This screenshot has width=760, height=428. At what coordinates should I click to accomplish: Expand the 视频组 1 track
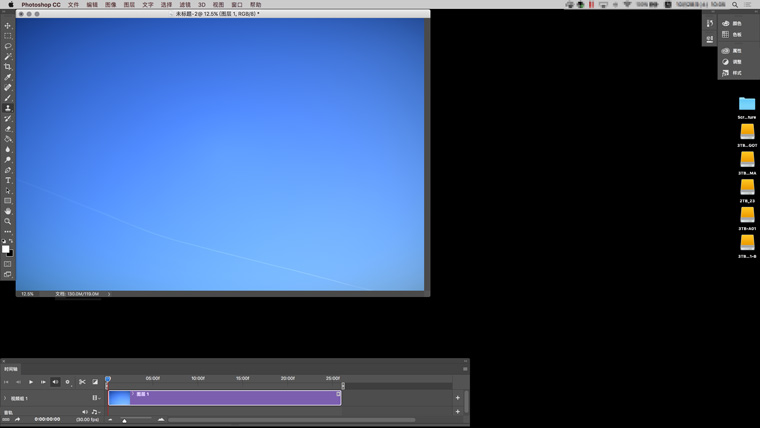[4, 398]
